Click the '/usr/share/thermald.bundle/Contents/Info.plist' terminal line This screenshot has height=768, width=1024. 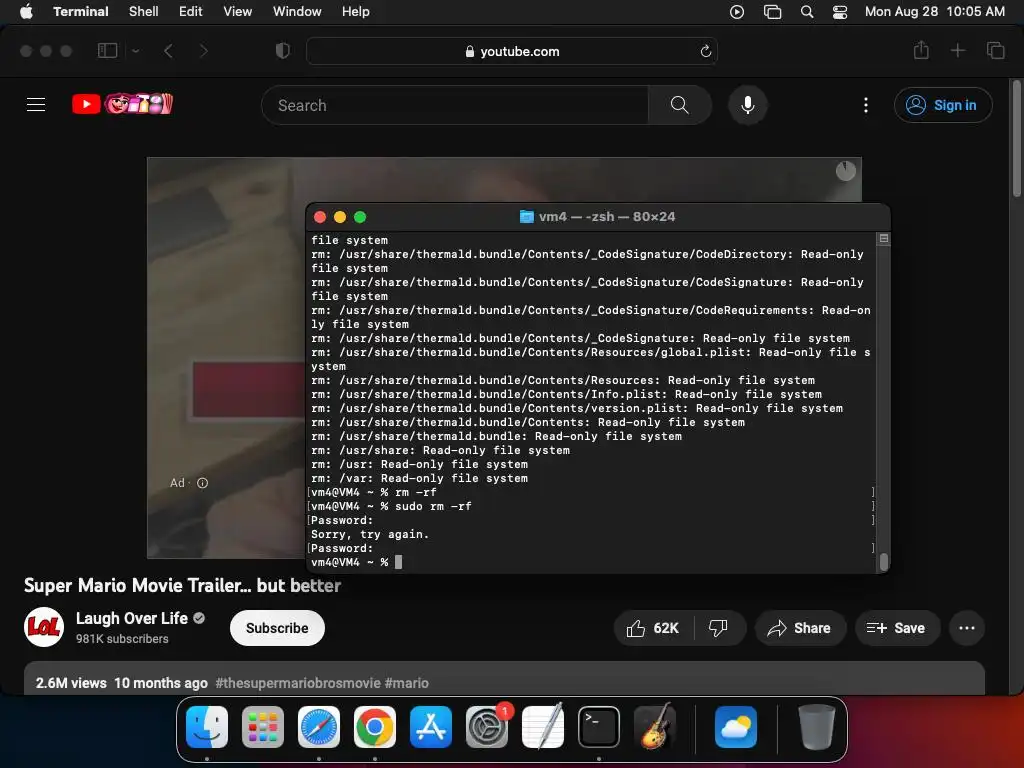tap(566, 394)
